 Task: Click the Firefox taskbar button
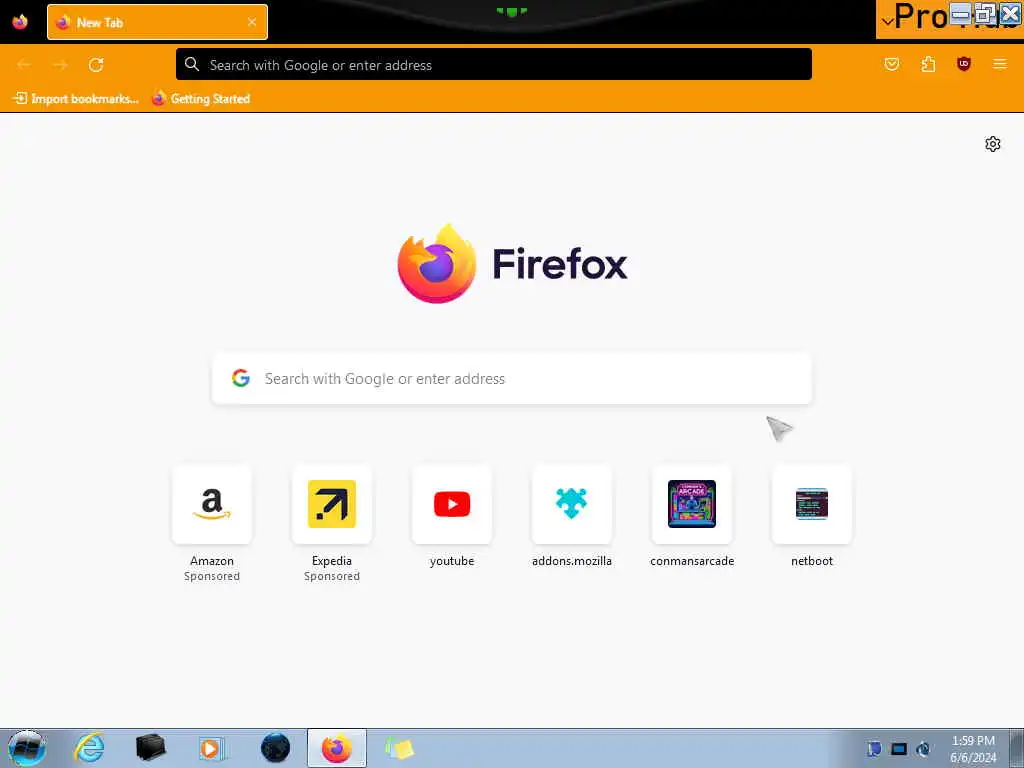pos(337,748)
